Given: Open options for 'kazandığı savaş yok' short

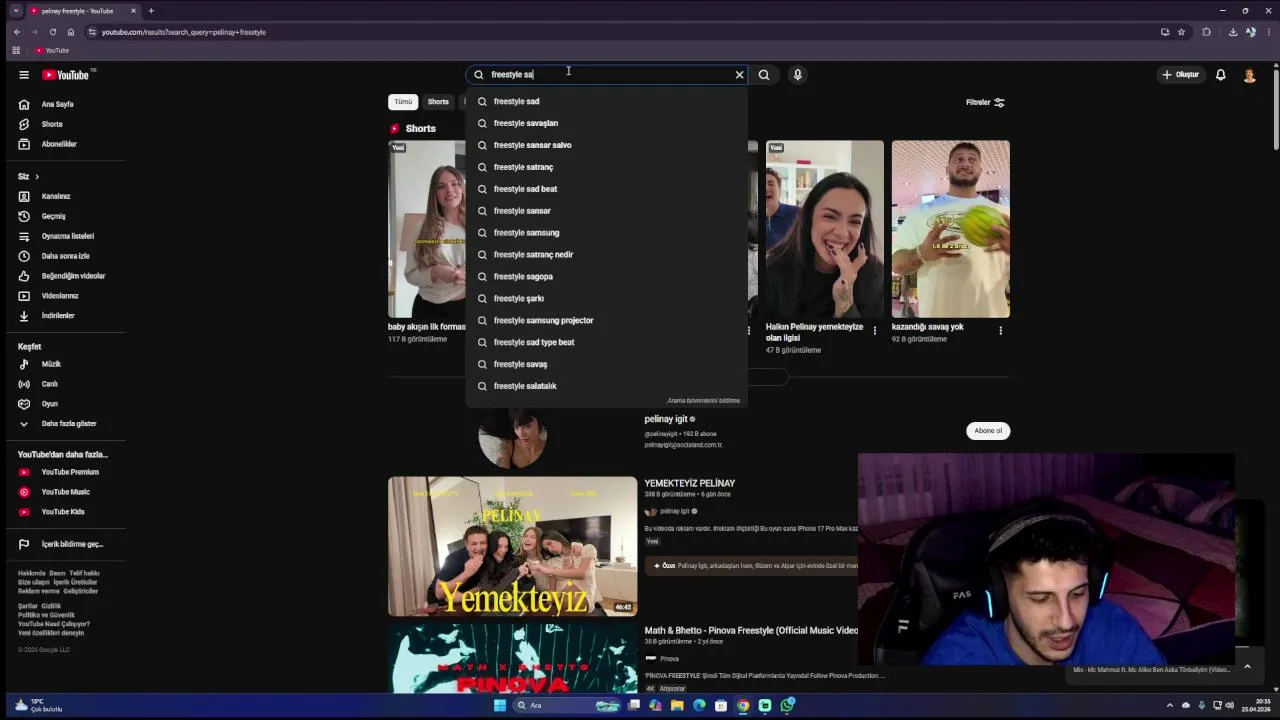Looking at the screenshot, I should (1000, 331).
